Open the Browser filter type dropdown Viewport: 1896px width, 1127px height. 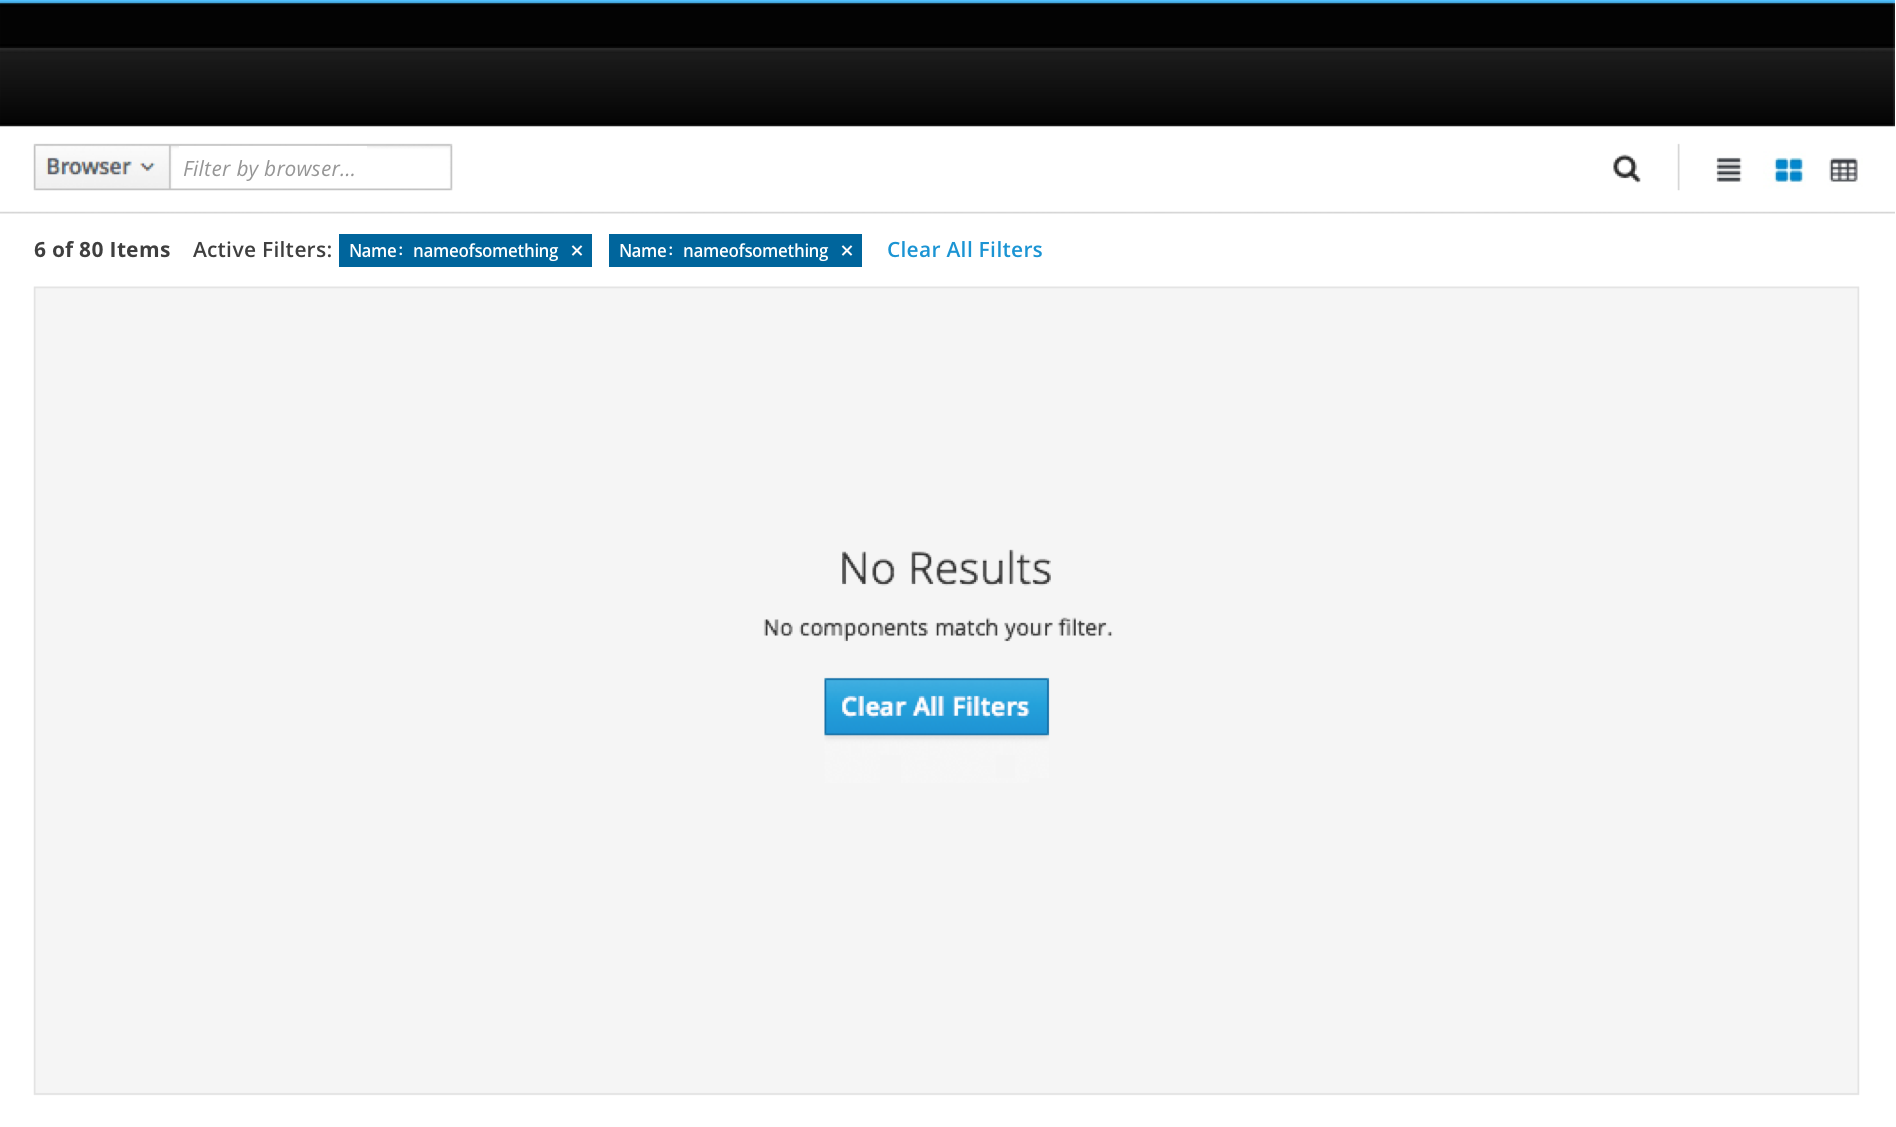(x=101, y=167)
